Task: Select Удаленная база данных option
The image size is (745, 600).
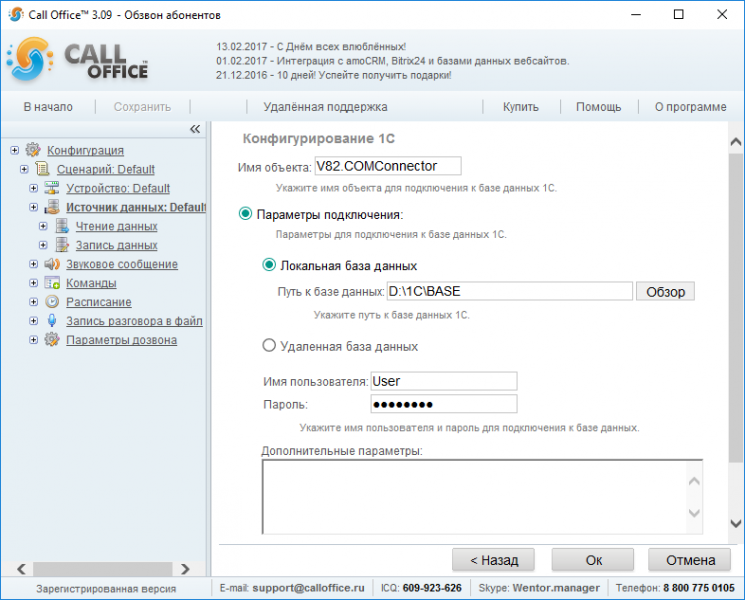Action: [269, 345]
